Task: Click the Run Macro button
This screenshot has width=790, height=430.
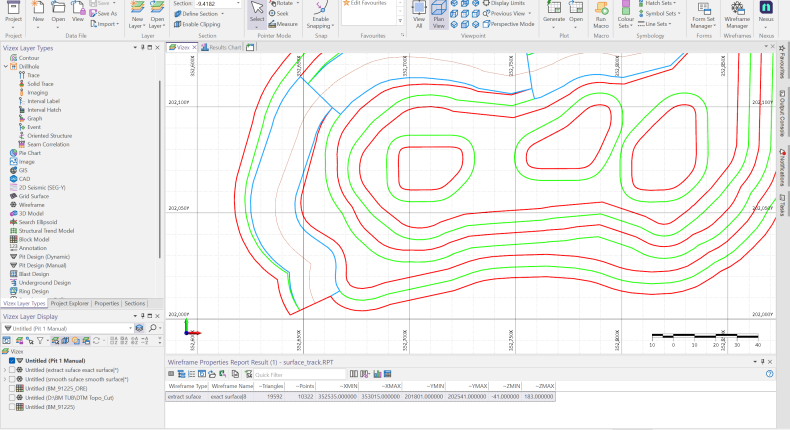Action: [x=601, y=15]
